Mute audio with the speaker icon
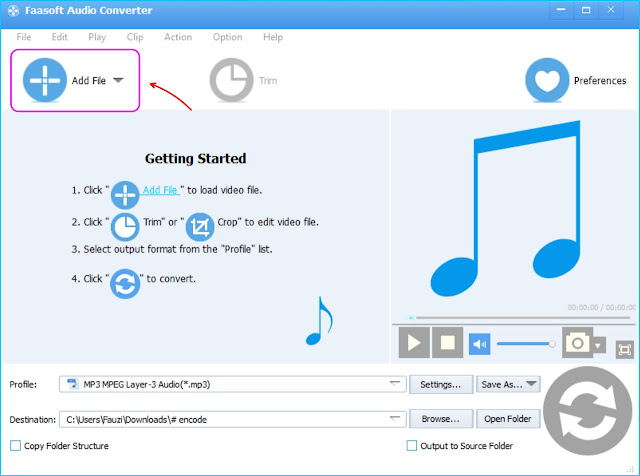Screen dimensions: 640x476 (x=479, y=344)
